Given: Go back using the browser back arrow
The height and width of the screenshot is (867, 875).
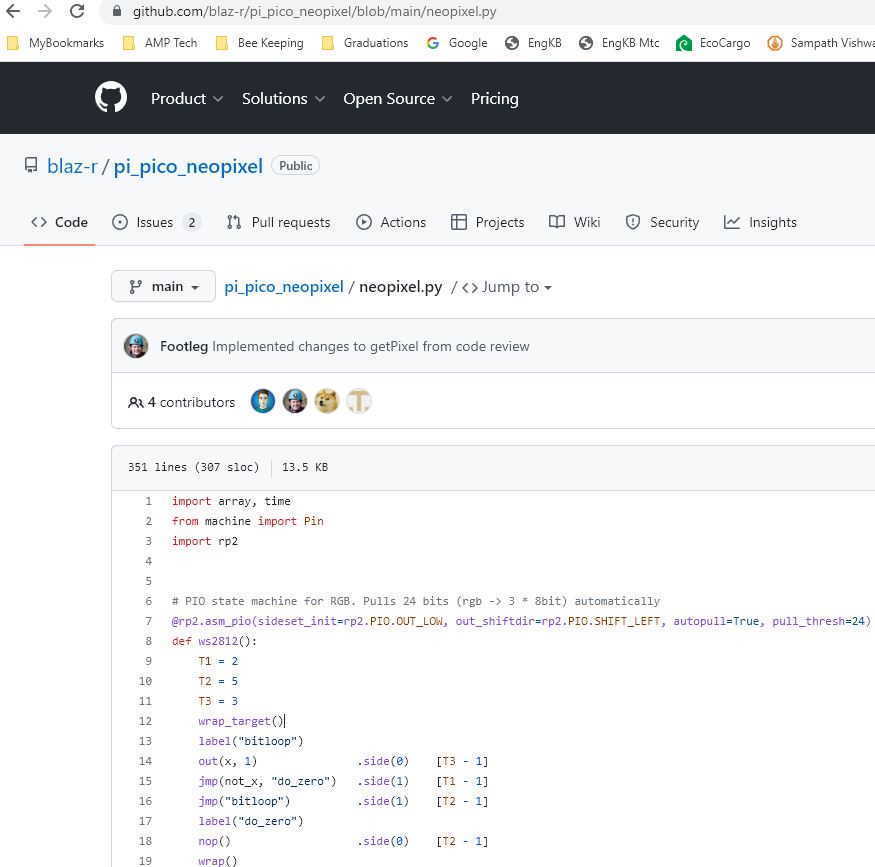Looking at the screenshot, I should (13, 12).
